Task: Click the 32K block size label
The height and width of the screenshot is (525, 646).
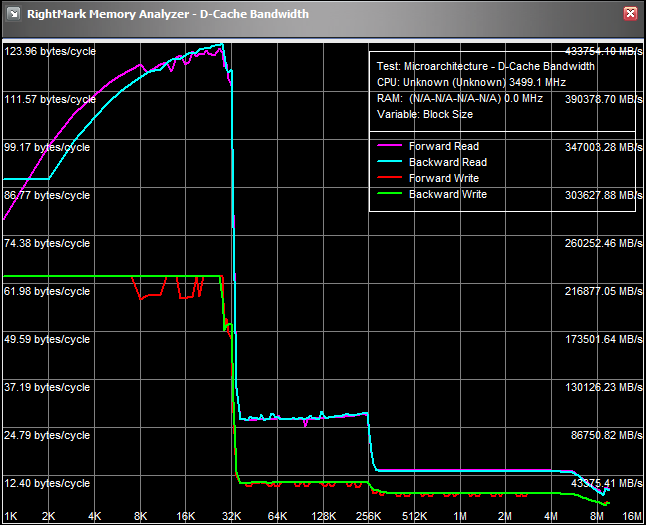Action: [x=232, y=516]
